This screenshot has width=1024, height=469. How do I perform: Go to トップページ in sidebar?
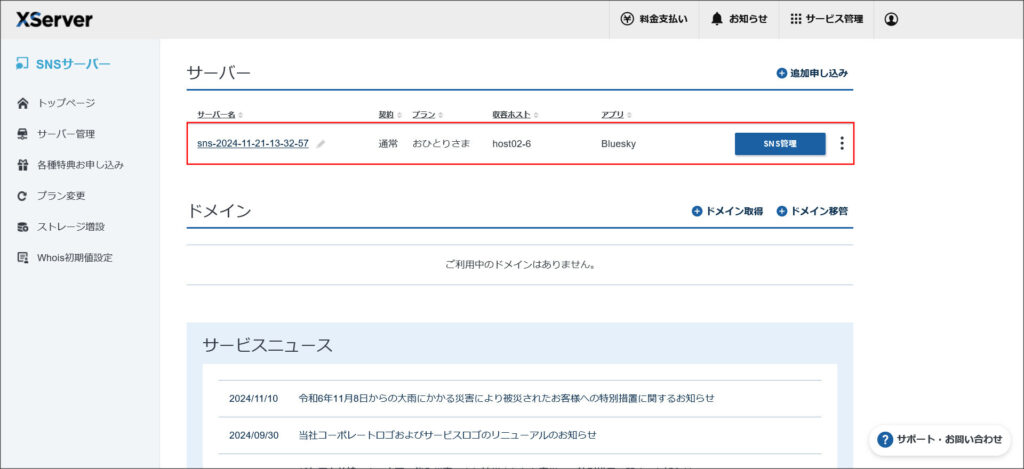click(56, 103)
